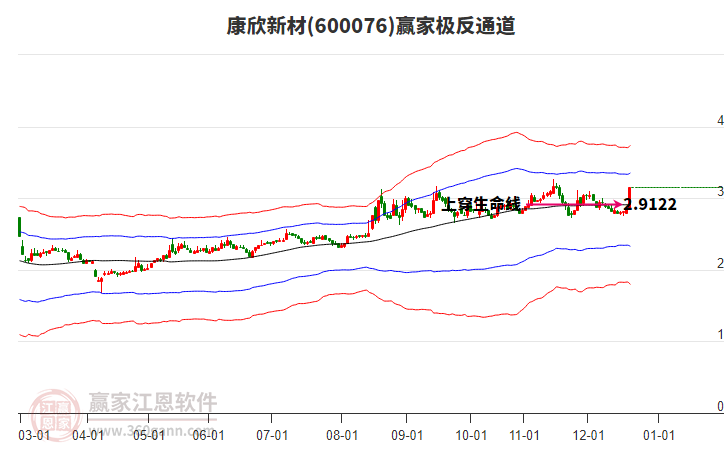Click the 09-01 date axis label
This screenshot has height=450, width=726.
407,436
